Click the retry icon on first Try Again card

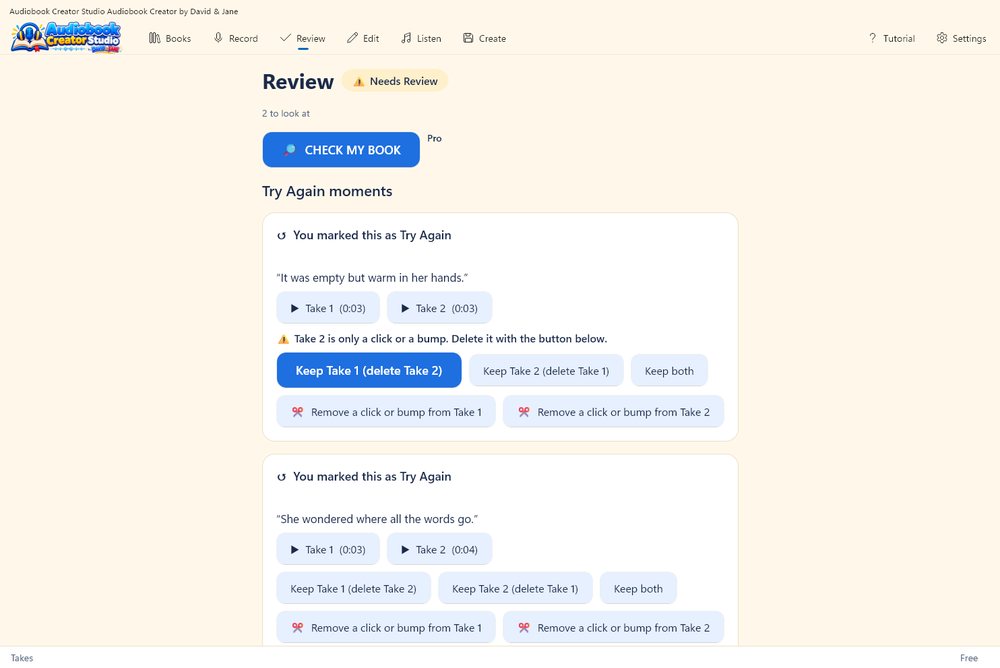281,235
